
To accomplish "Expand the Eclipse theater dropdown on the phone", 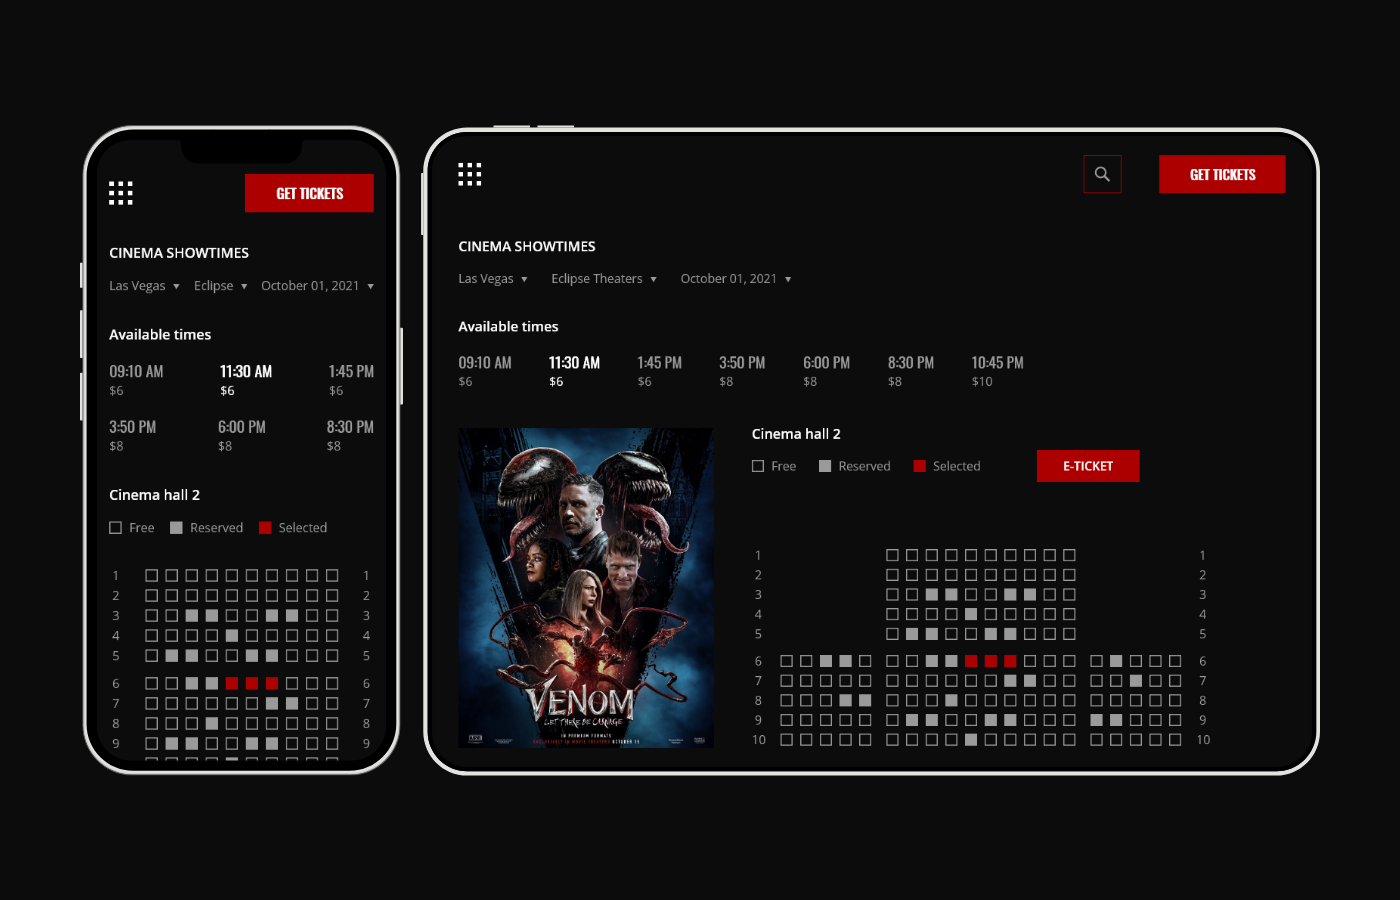I will [220, 286].
